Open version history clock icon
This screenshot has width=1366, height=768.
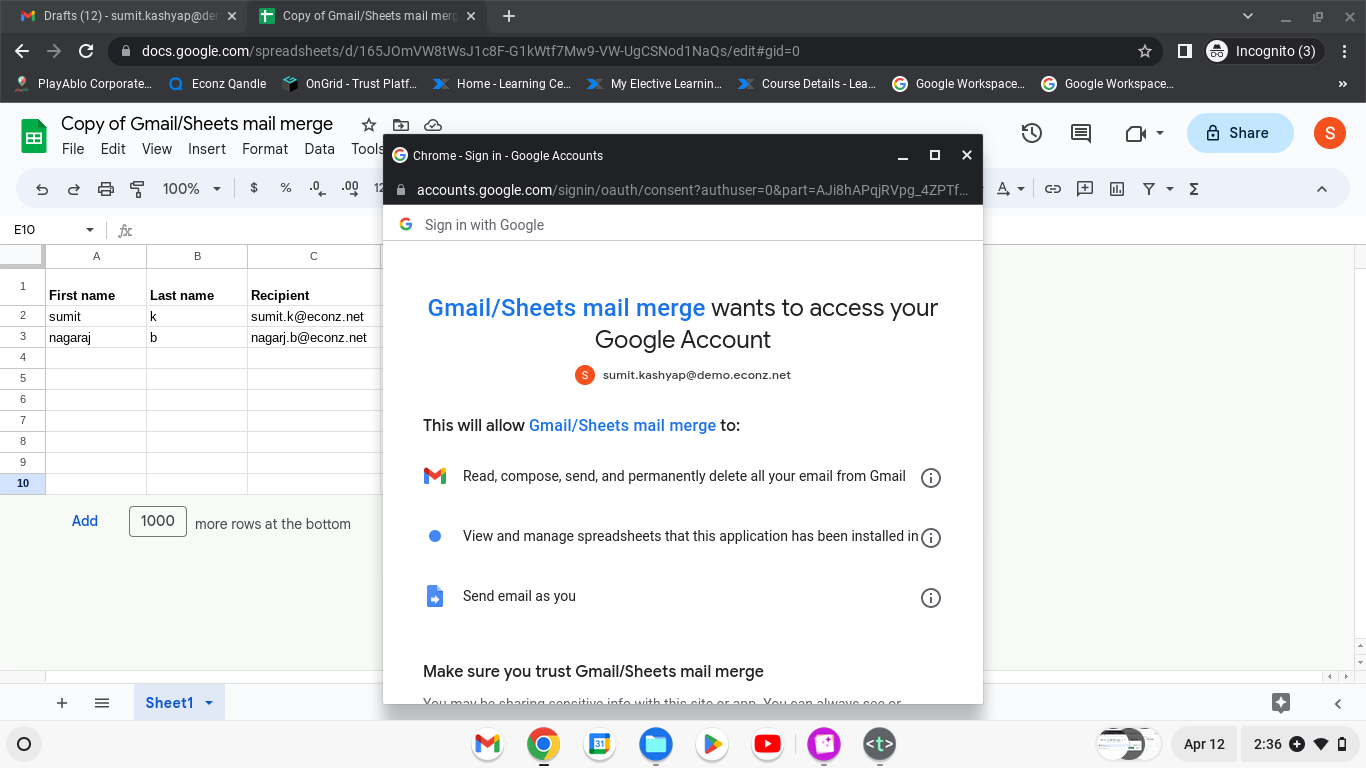point(1032,133)
